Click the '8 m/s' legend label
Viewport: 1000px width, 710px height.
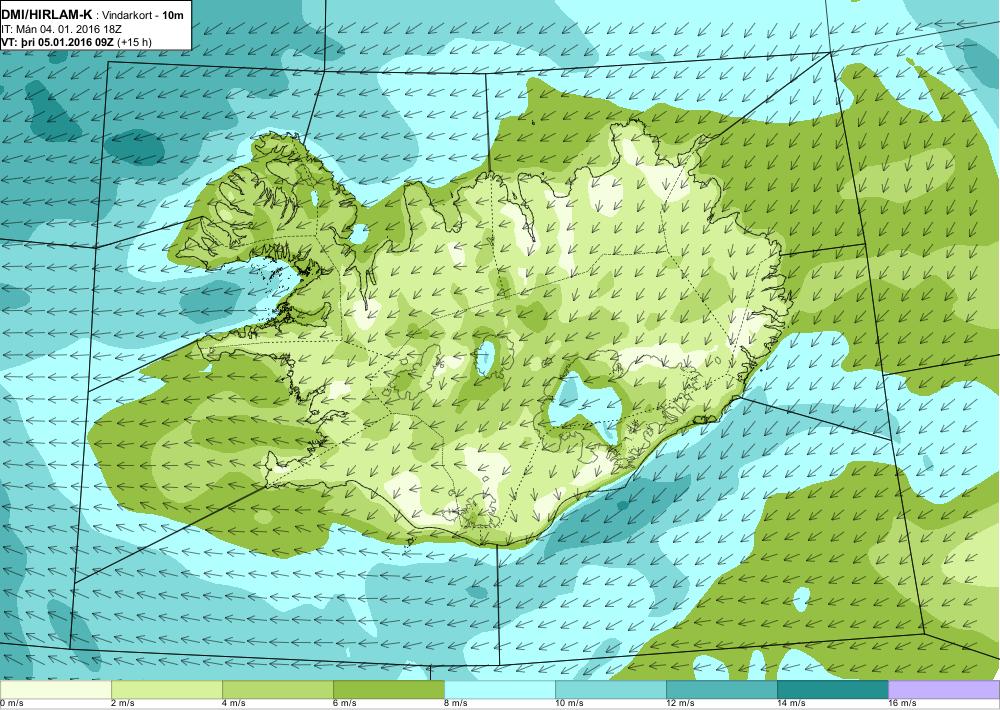tap(456, 704)
